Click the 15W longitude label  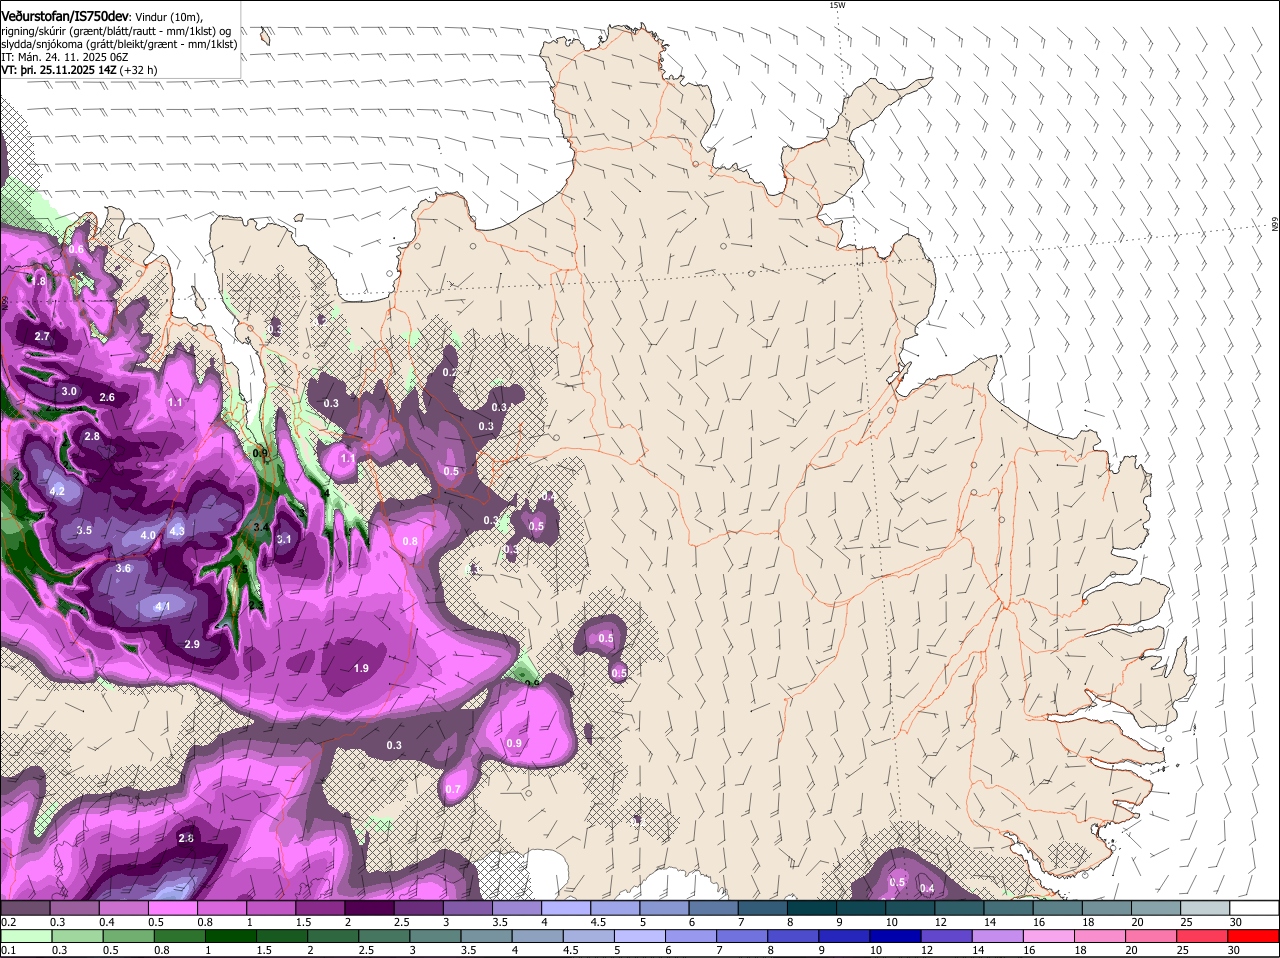[837, 5]
